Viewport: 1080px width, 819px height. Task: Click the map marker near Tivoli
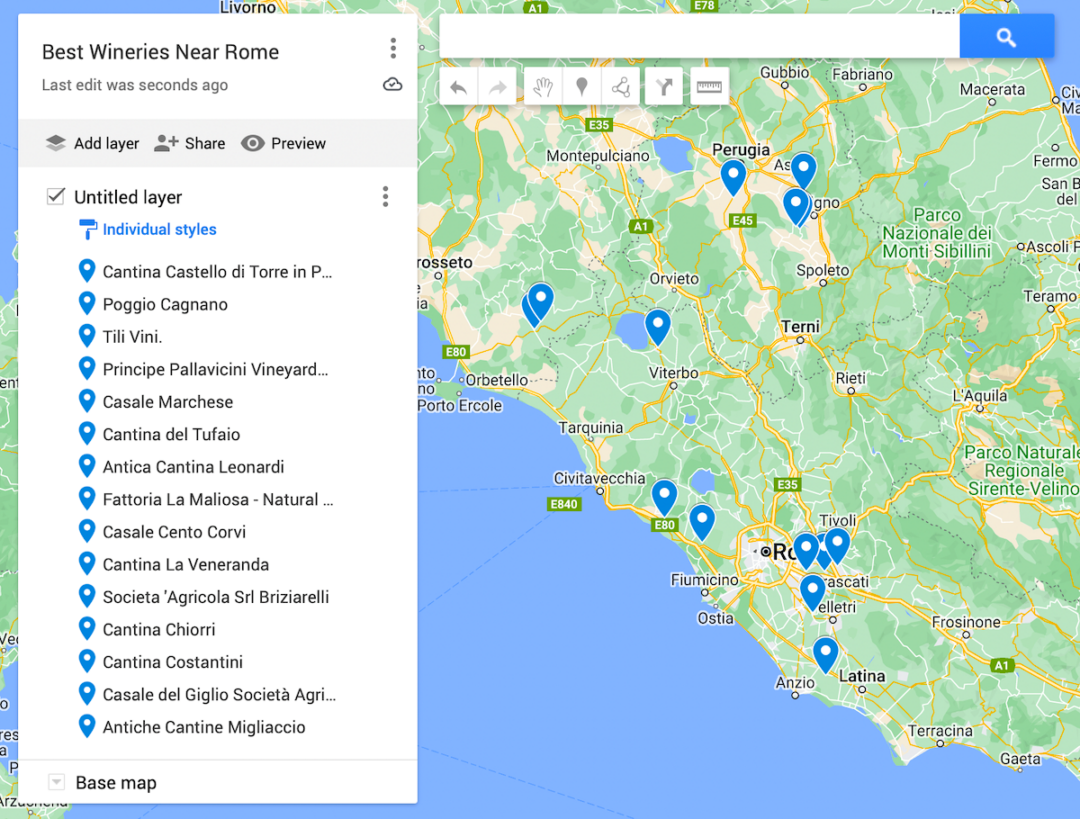[838, 546]
